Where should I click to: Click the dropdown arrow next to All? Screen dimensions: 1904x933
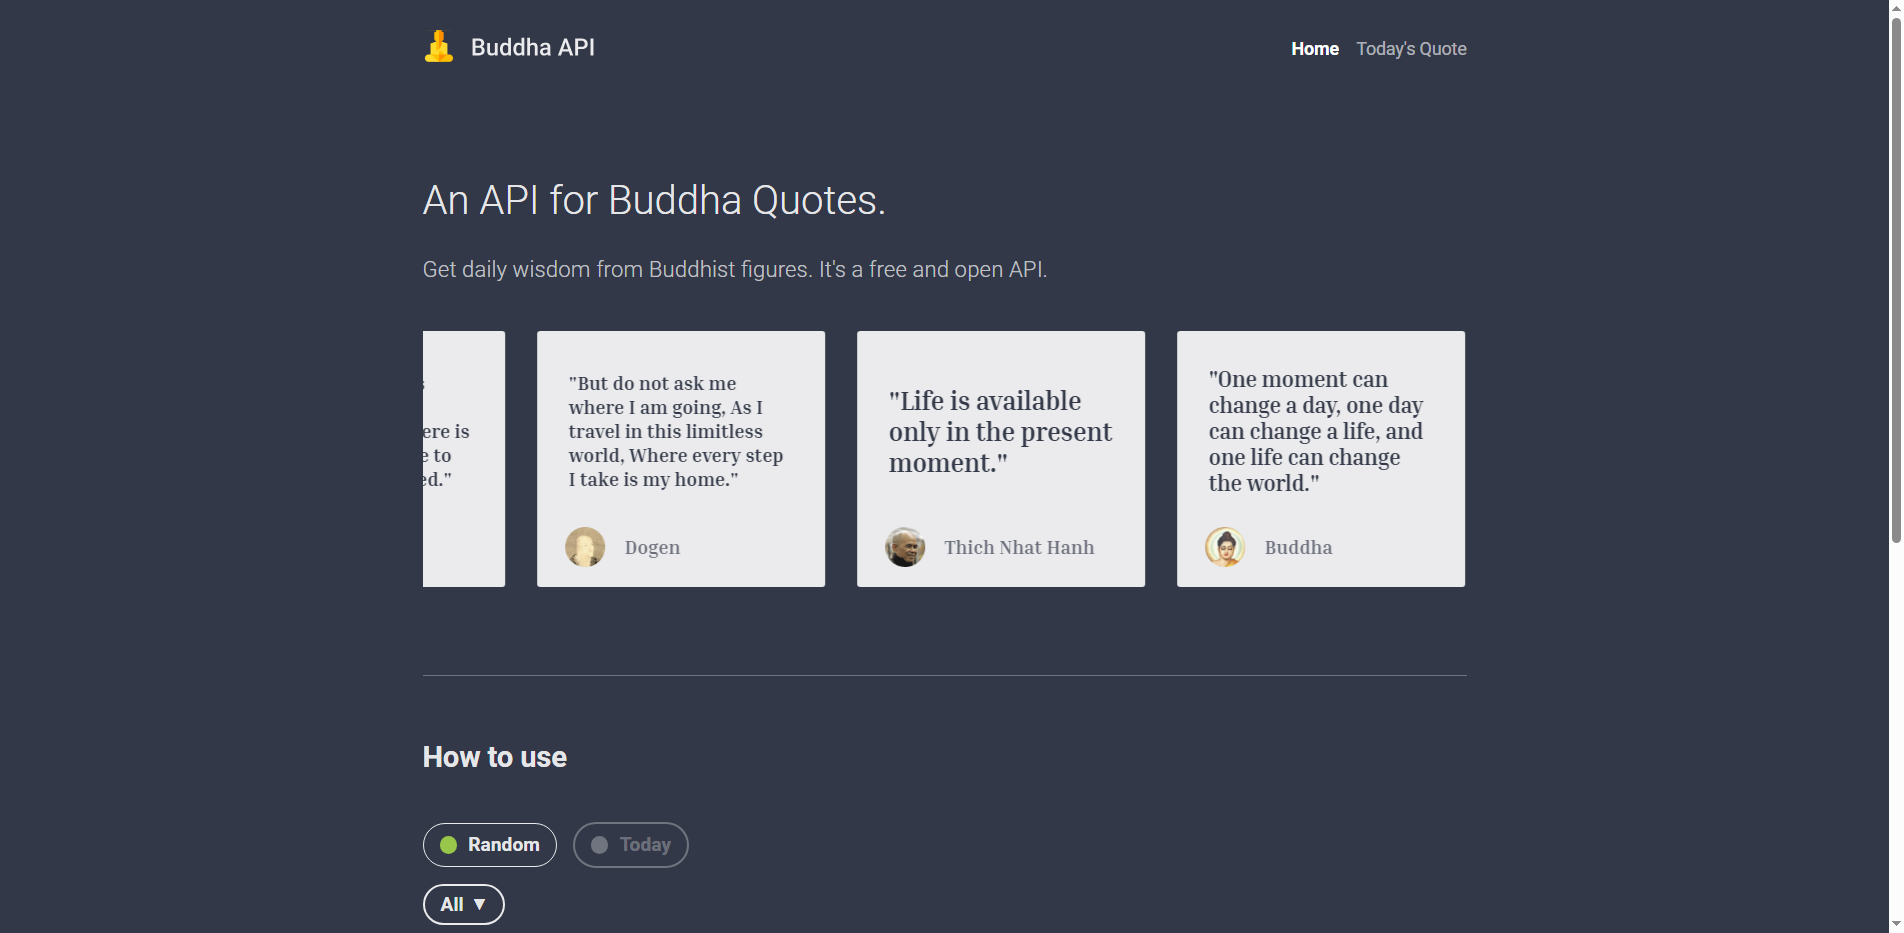click(481, 904)
